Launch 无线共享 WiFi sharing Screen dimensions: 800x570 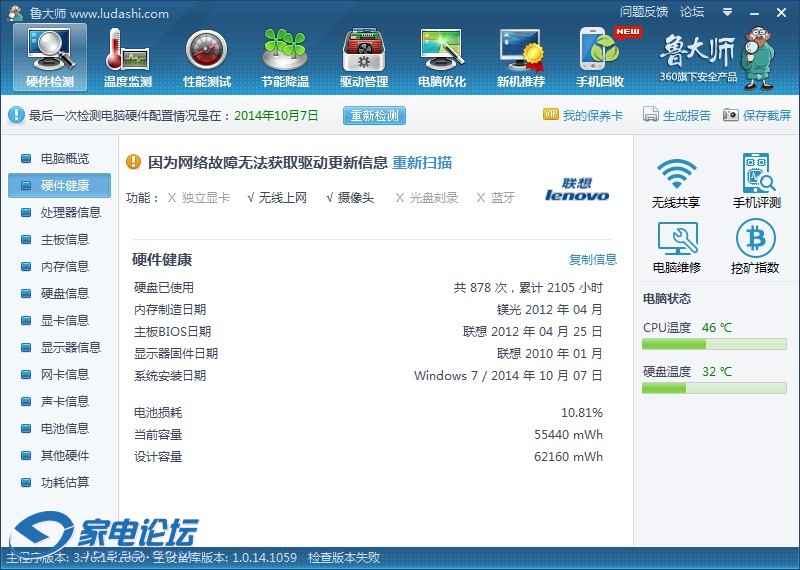pos(676,181)
